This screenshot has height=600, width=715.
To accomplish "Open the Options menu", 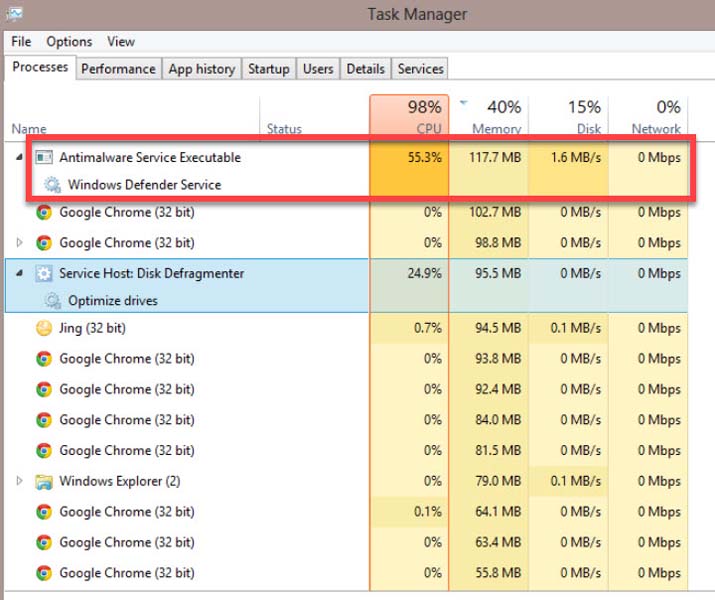I will pyautogui.click(x=69, y=41).
